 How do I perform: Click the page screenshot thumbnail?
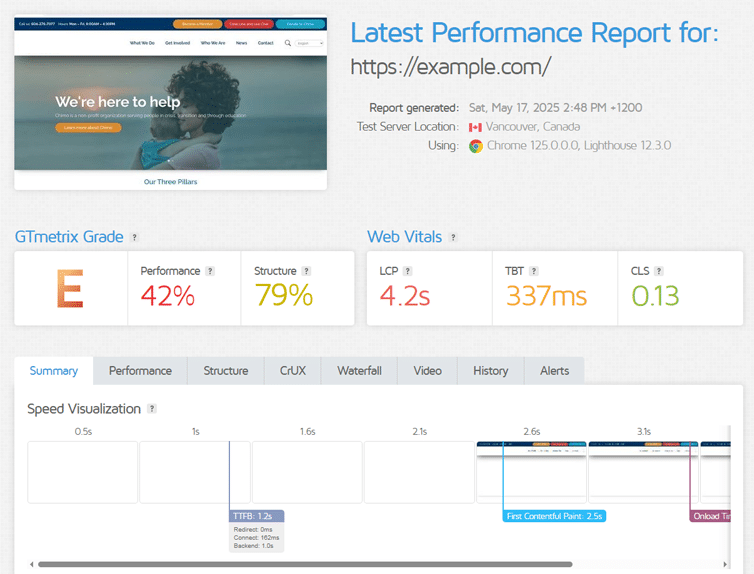[x=171, y=103]
